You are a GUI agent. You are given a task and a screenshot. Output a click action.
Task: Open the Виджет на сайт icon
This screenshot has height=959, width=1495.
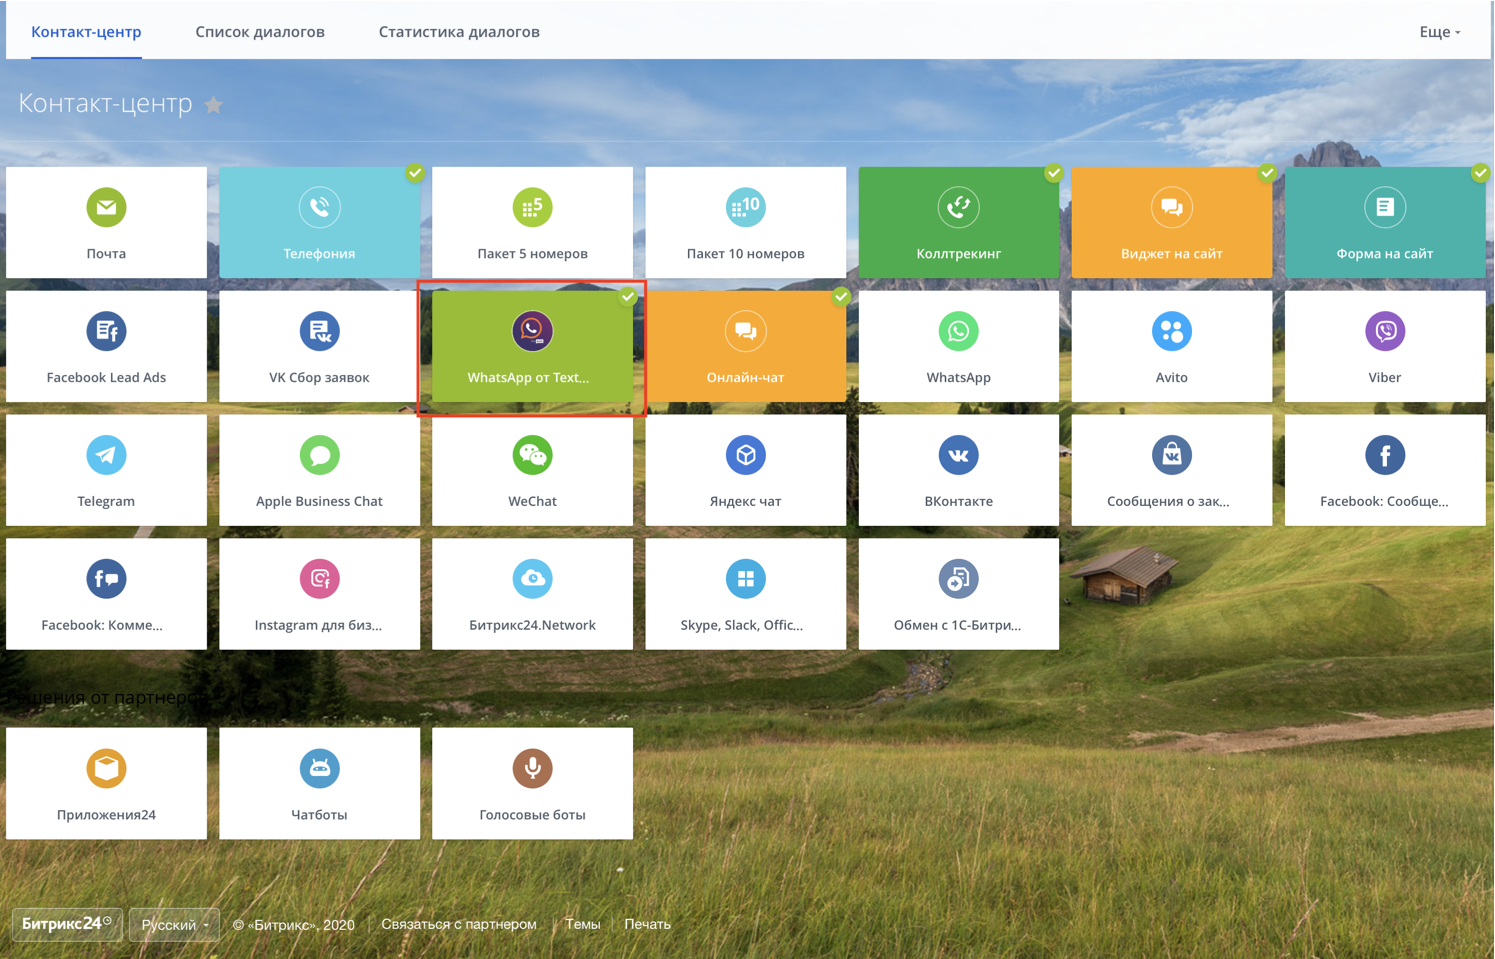1171,207
